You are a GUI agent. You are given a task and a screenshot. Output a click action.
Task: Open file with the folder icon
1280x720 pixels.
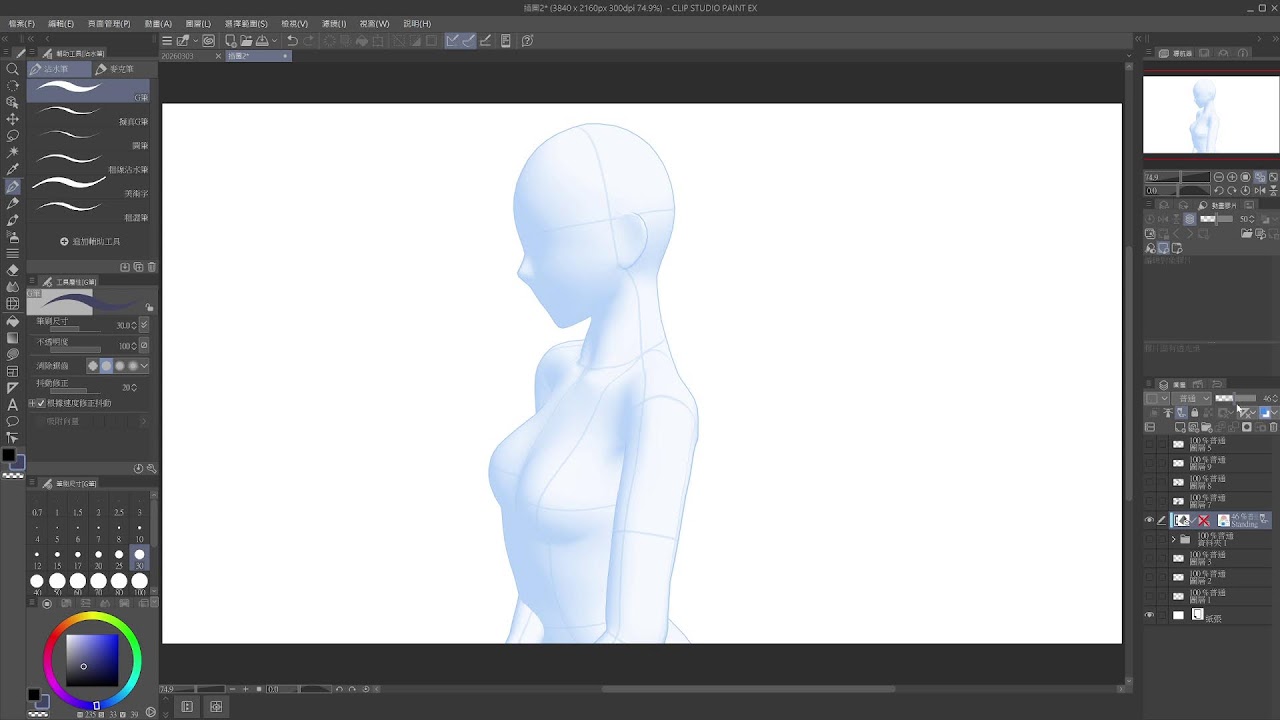(246, 41)
